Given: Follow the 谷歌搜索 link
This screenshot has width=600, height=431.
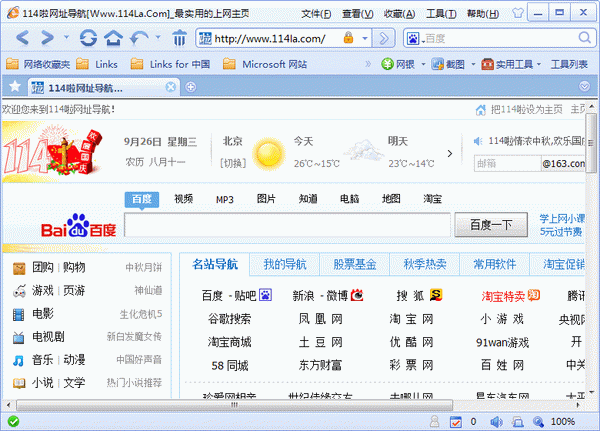Looking at the screenshot, I should [230, 319].
